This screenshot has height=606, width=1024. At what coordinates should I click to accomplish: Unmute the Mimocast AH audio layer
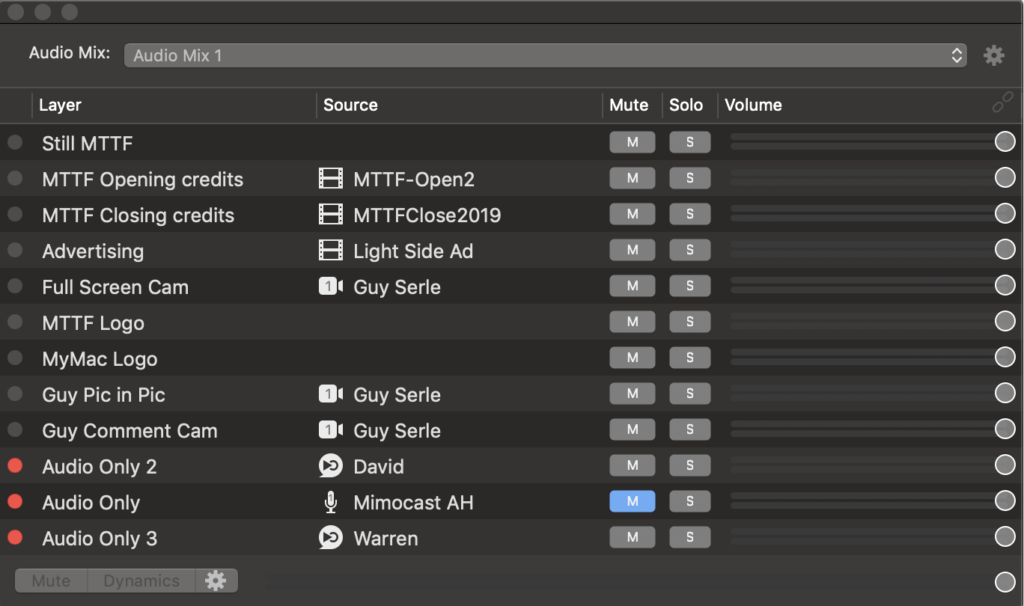[x=632, y=502]
